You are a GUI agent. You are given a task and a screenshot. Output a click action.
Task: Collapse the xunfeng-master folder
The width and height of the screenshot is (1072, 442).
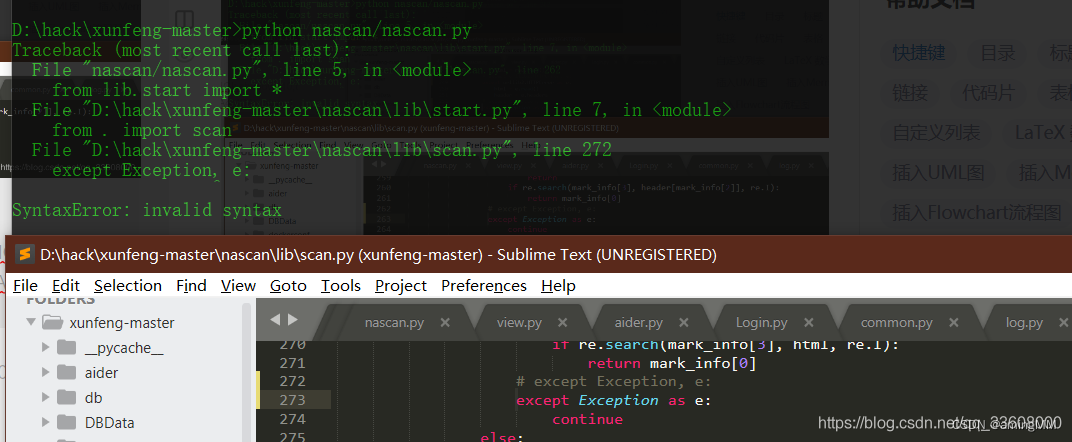point(30,322)
